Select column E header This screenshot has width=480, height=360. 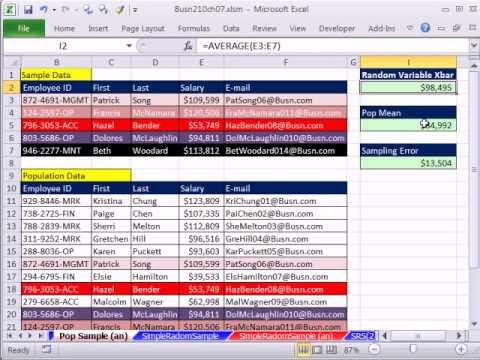tap(201, 62)
